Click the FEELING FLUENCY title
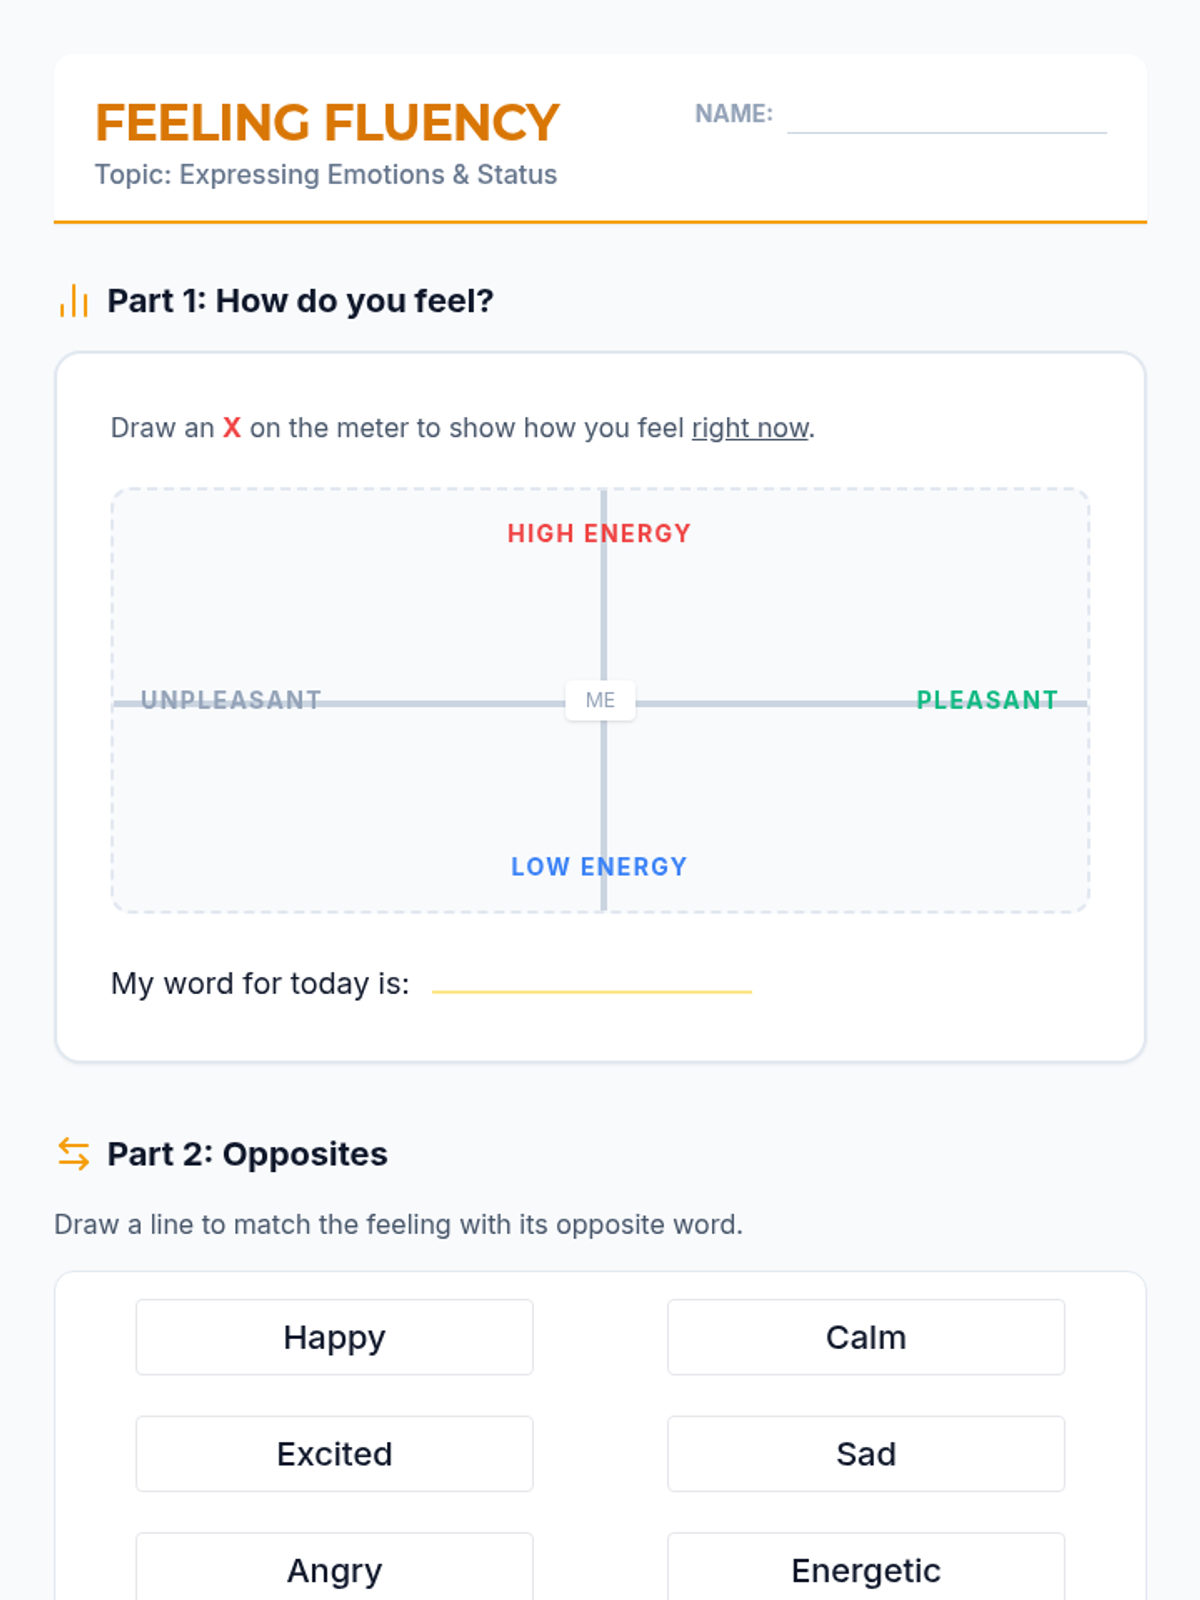1200x1600 pixels. coord(327,123)
